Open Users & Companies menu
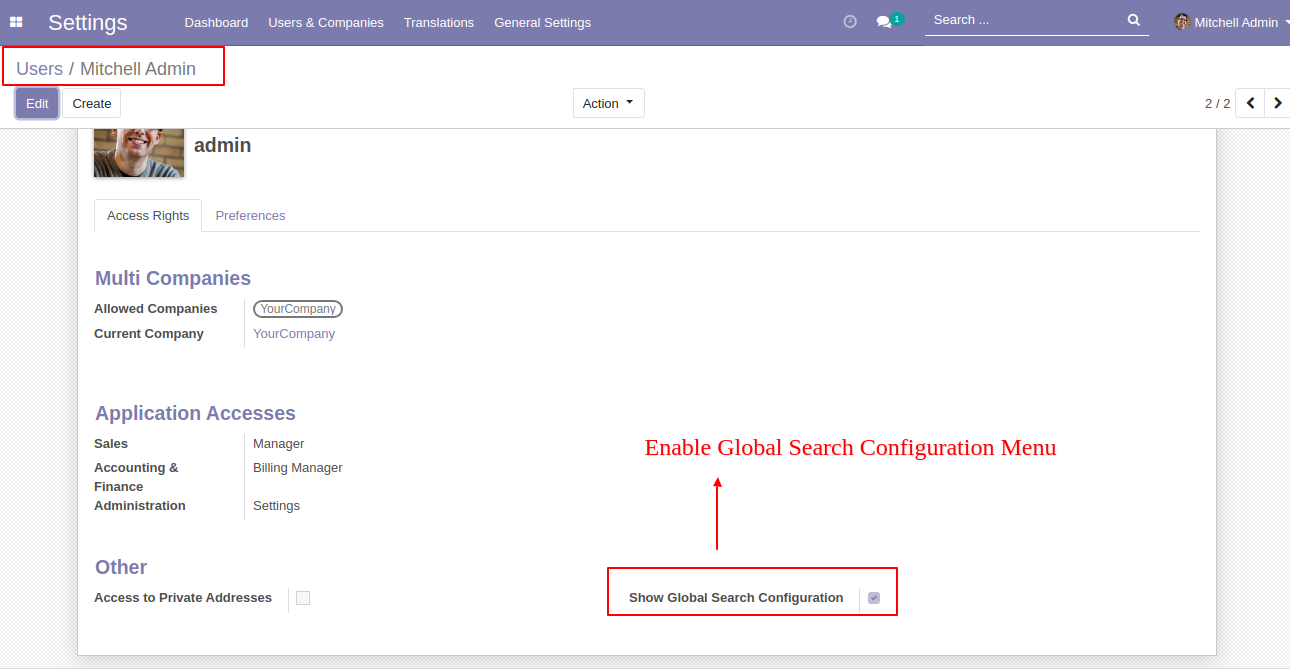The image size is (1290, 669). [x=326, y=22]
